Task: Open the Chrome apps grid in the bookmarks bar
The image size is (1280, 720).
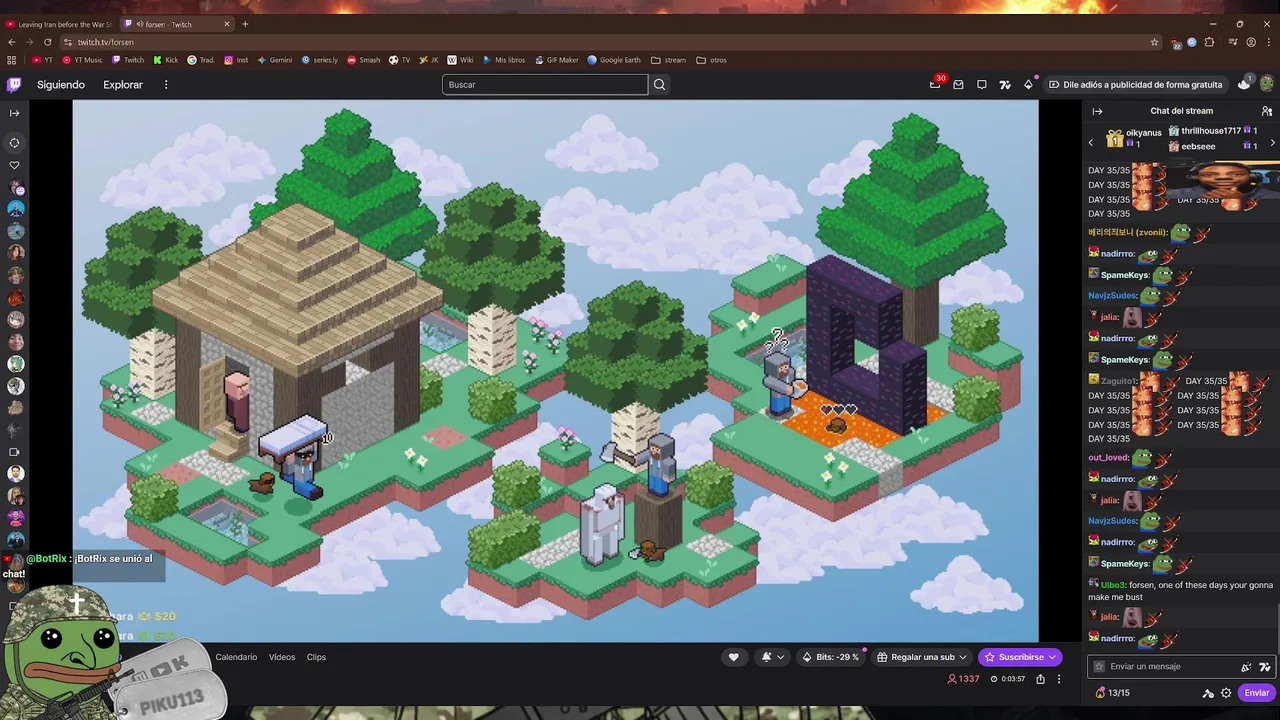Action: [x=12, y=60]
